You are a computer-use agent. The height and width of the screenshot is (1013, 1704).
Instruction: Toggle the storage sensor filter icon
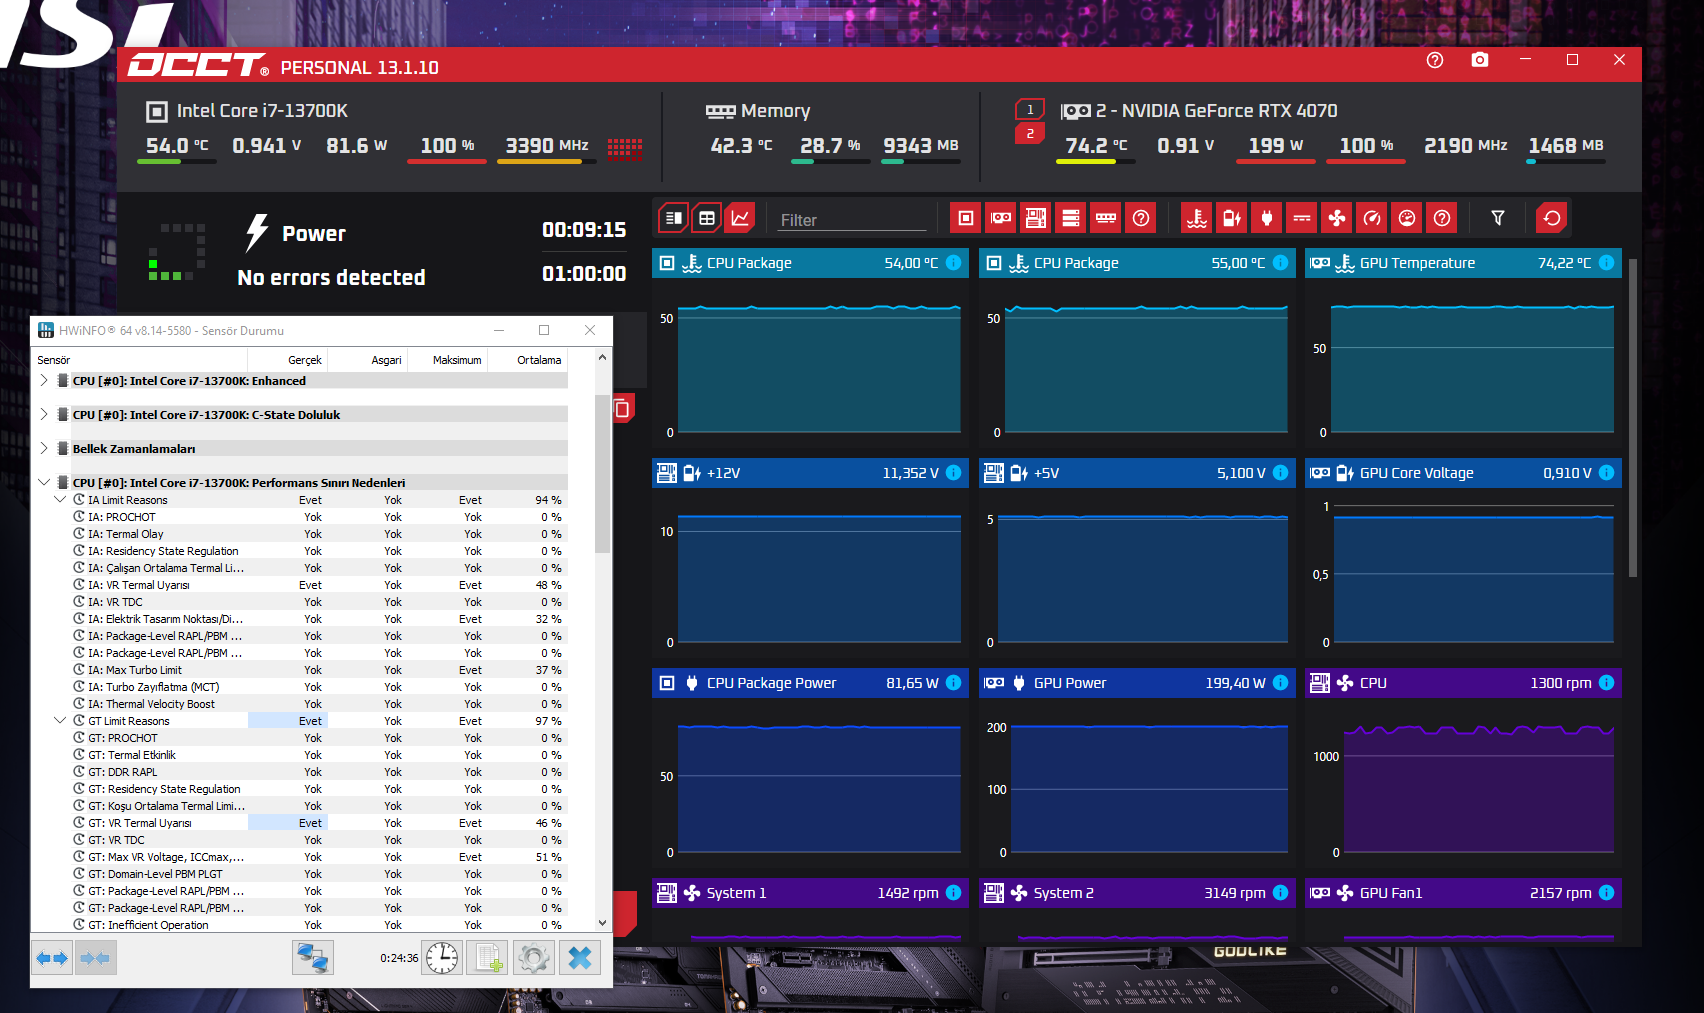click(1071, 218)
